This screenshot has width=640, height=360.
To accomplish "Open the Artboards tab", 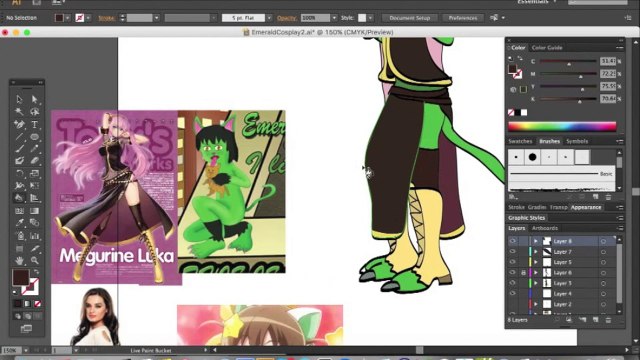I will point(544,228).
